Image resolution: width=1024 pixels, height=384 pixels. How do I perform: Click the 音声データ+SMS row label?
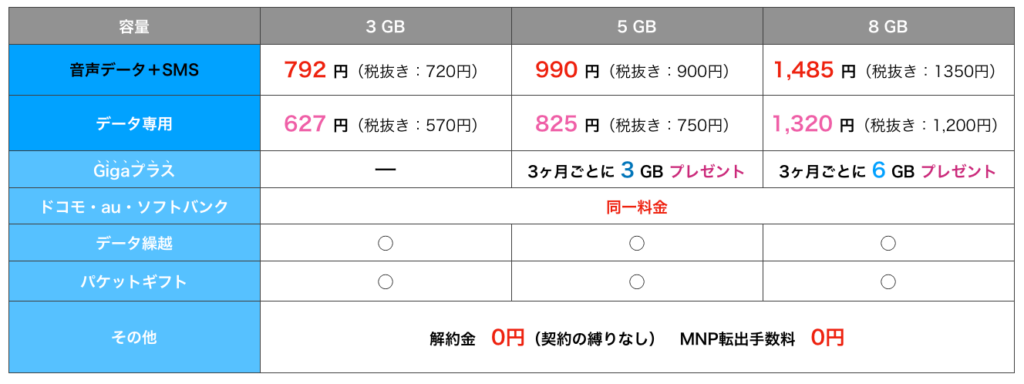(135, 71)
